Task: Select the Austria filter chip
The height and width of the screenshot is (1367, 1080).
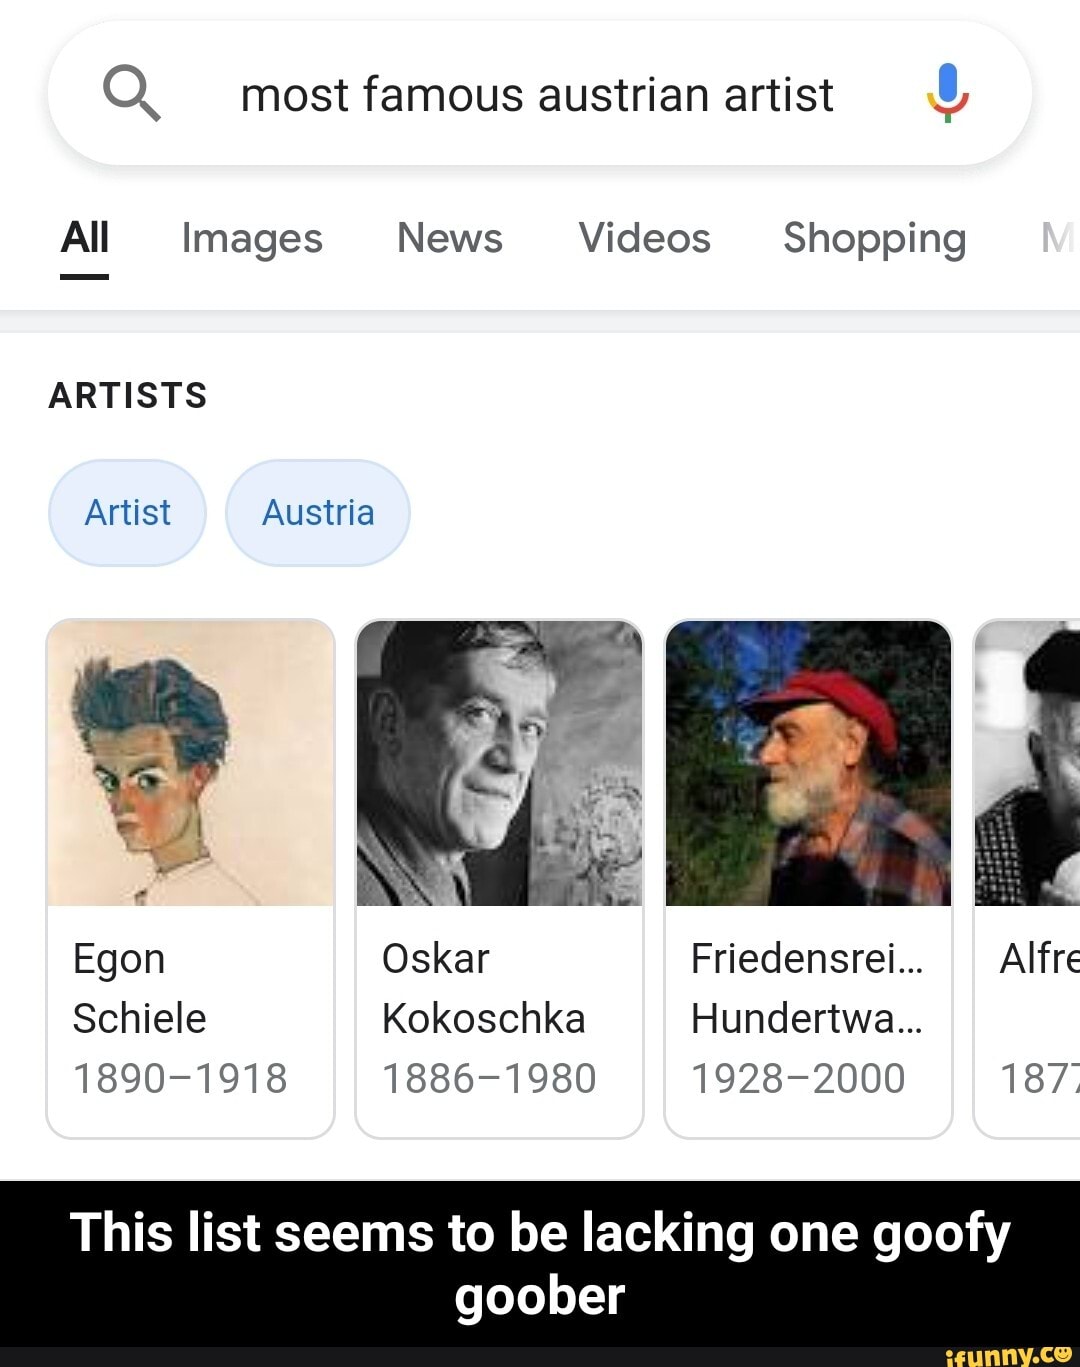Action: click(x=318, y=512)
